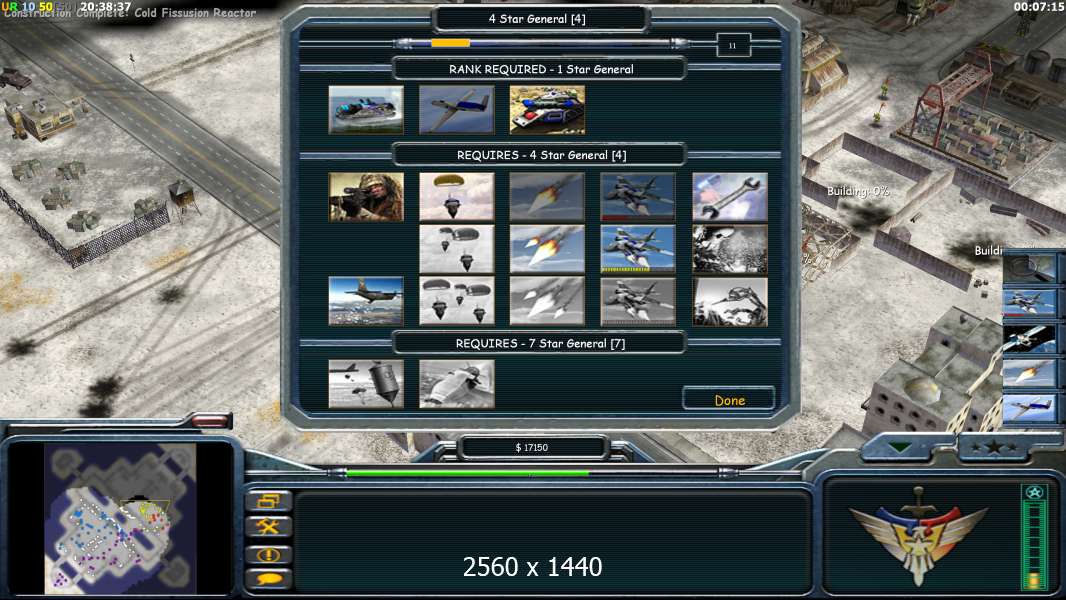
Task: Click the red toggle above the minimap
Action: tap(211, 421)
